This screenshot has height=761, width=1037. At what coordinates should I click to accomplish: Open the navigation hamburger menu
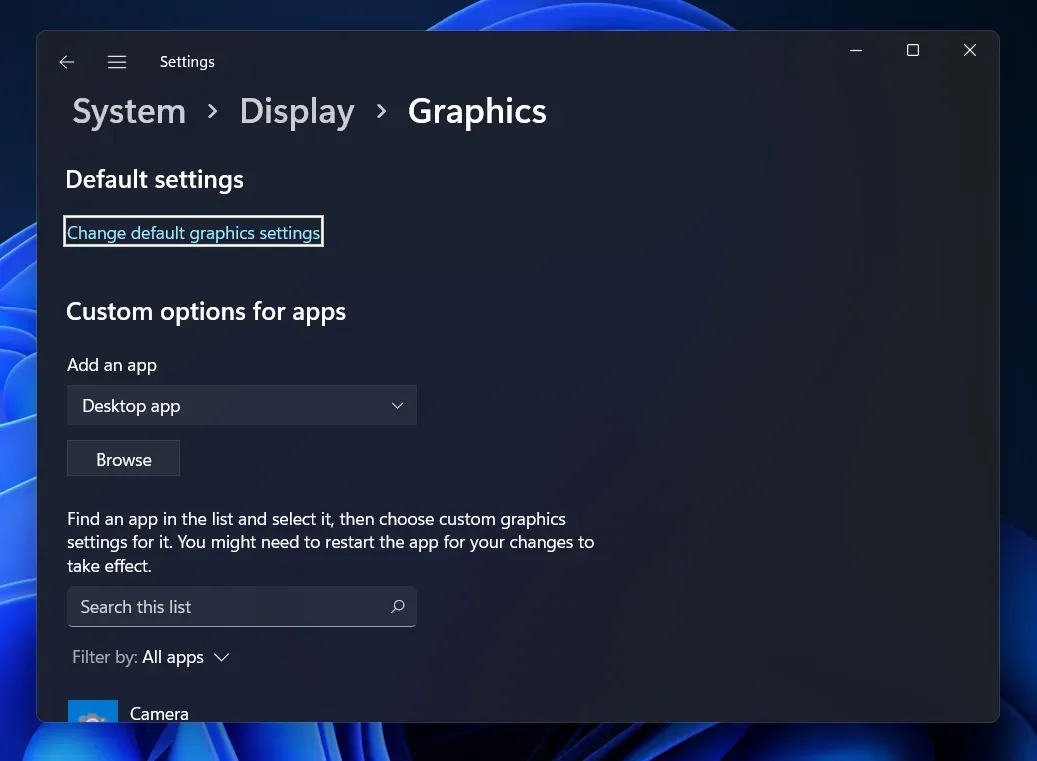[117, 61]
